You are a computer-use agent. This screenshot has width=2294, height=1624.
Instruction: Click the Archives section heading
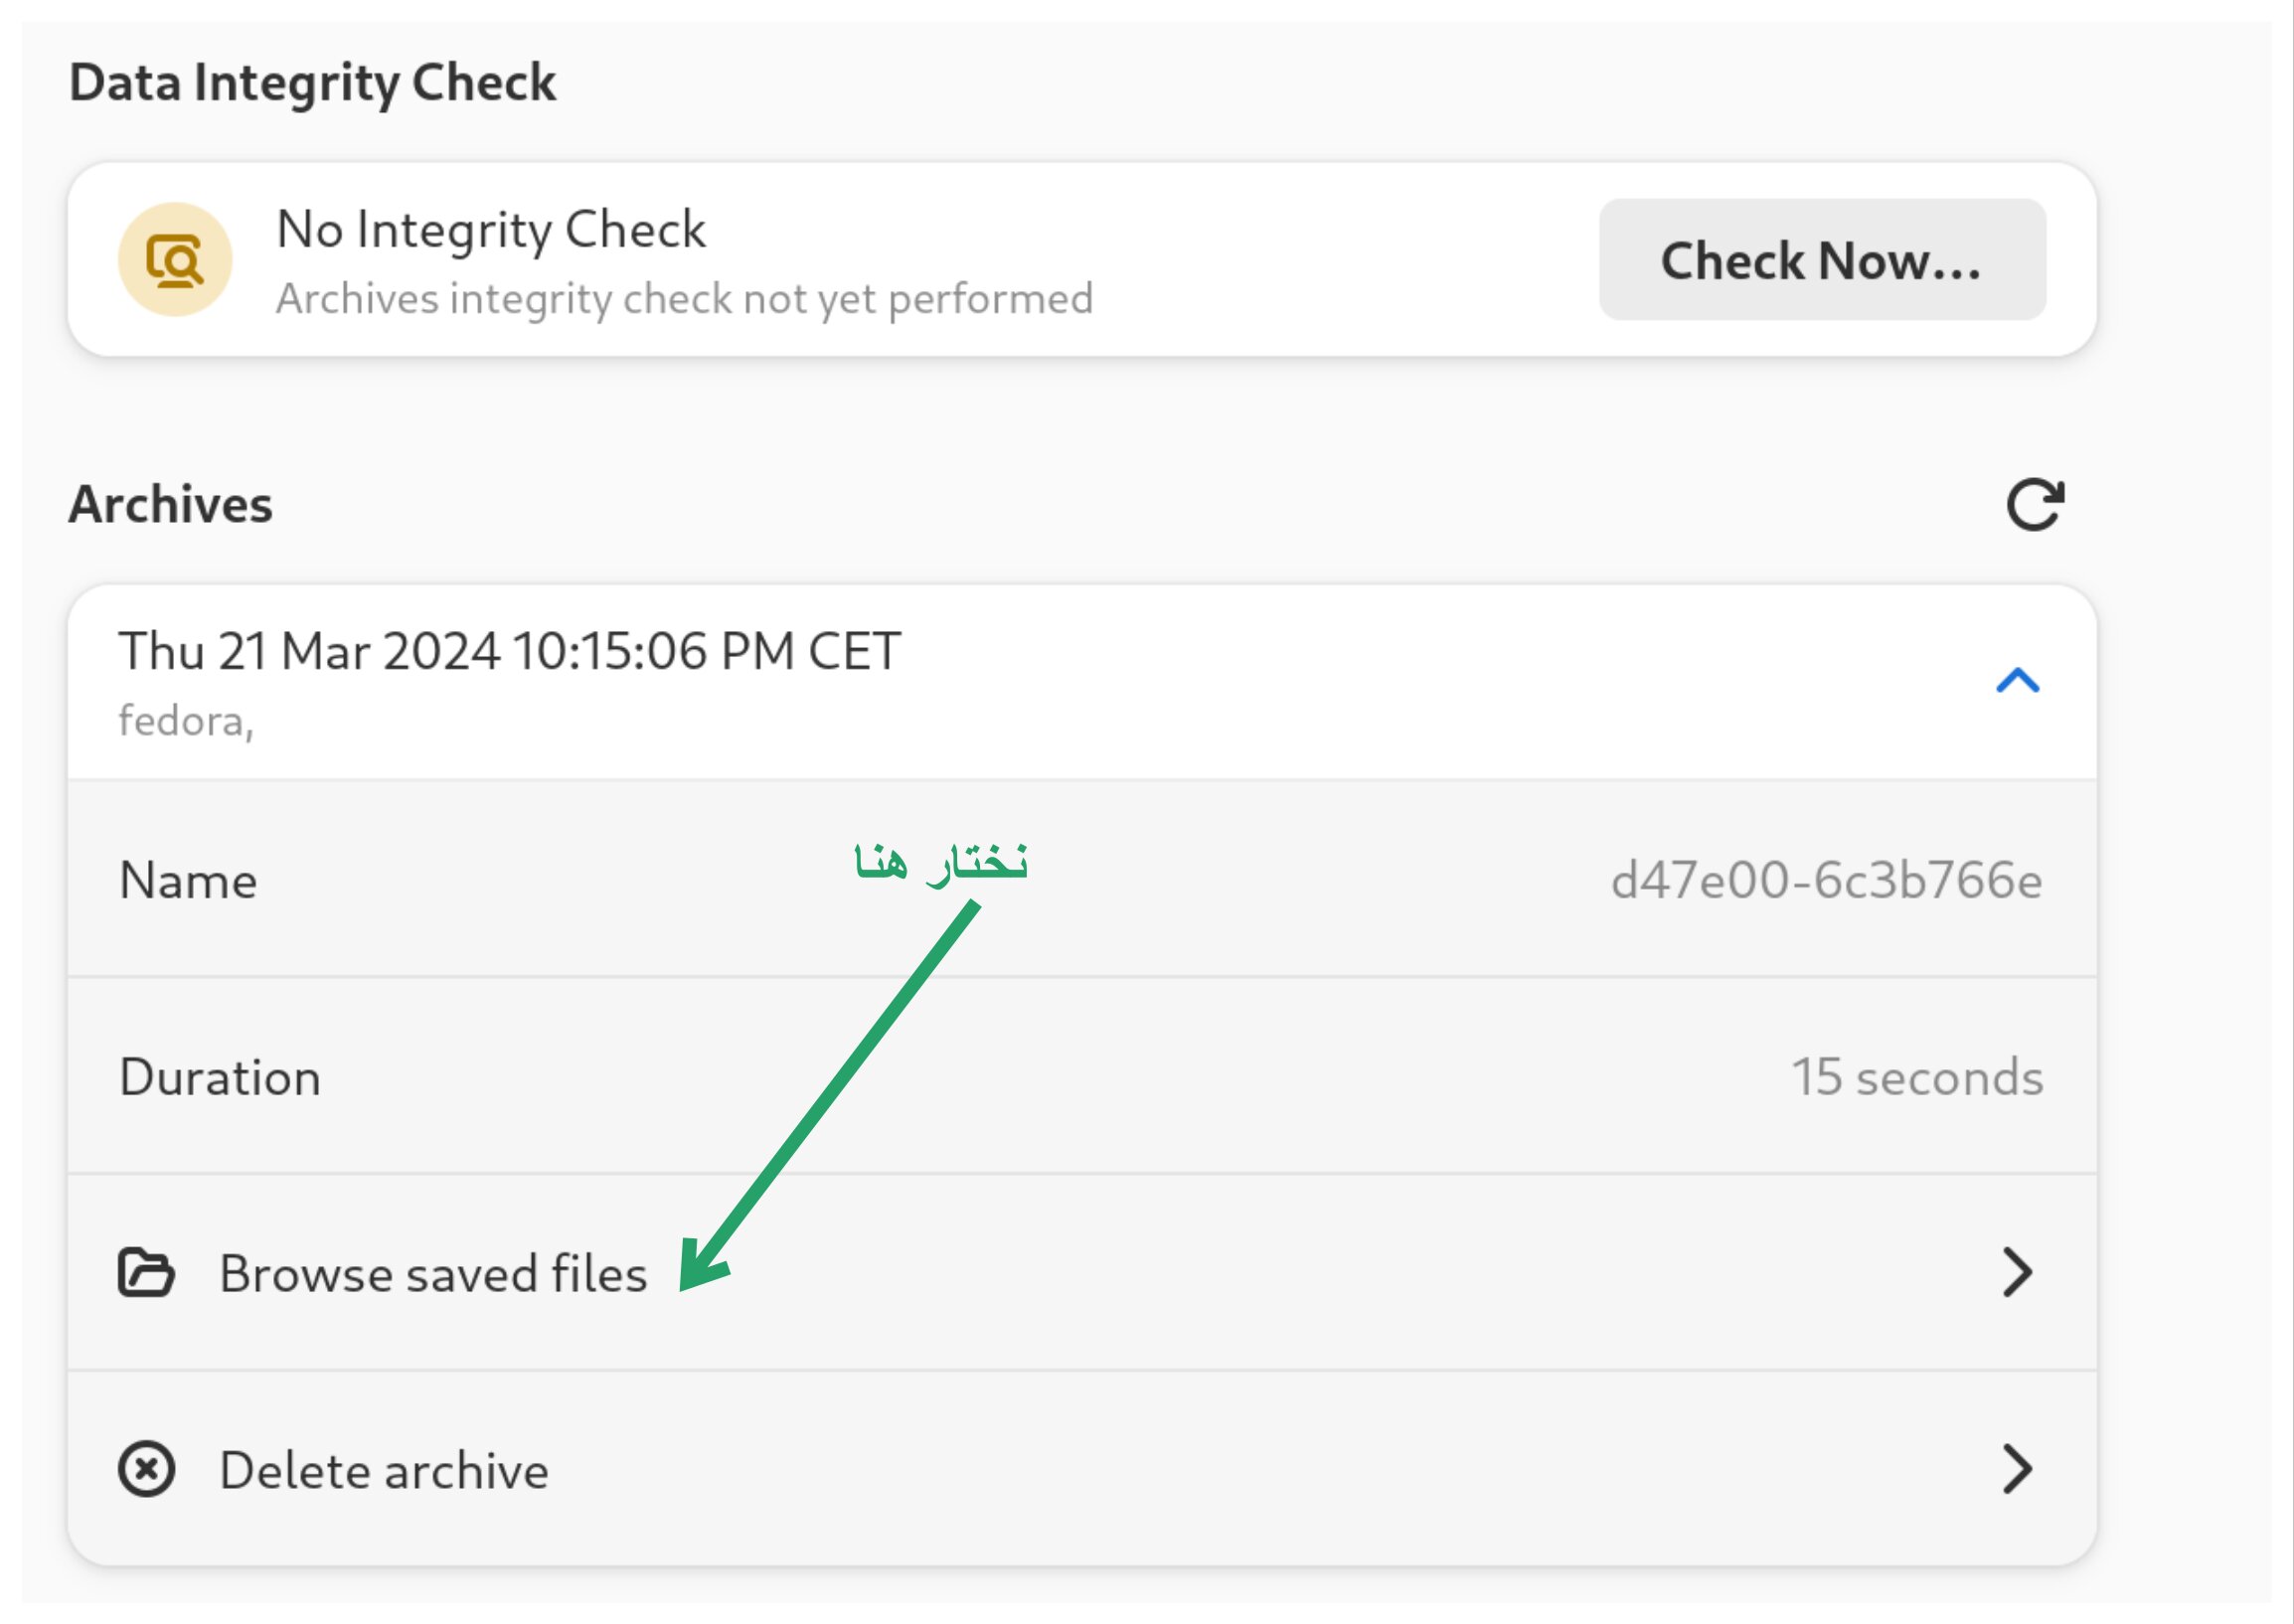tap(171, 504)
